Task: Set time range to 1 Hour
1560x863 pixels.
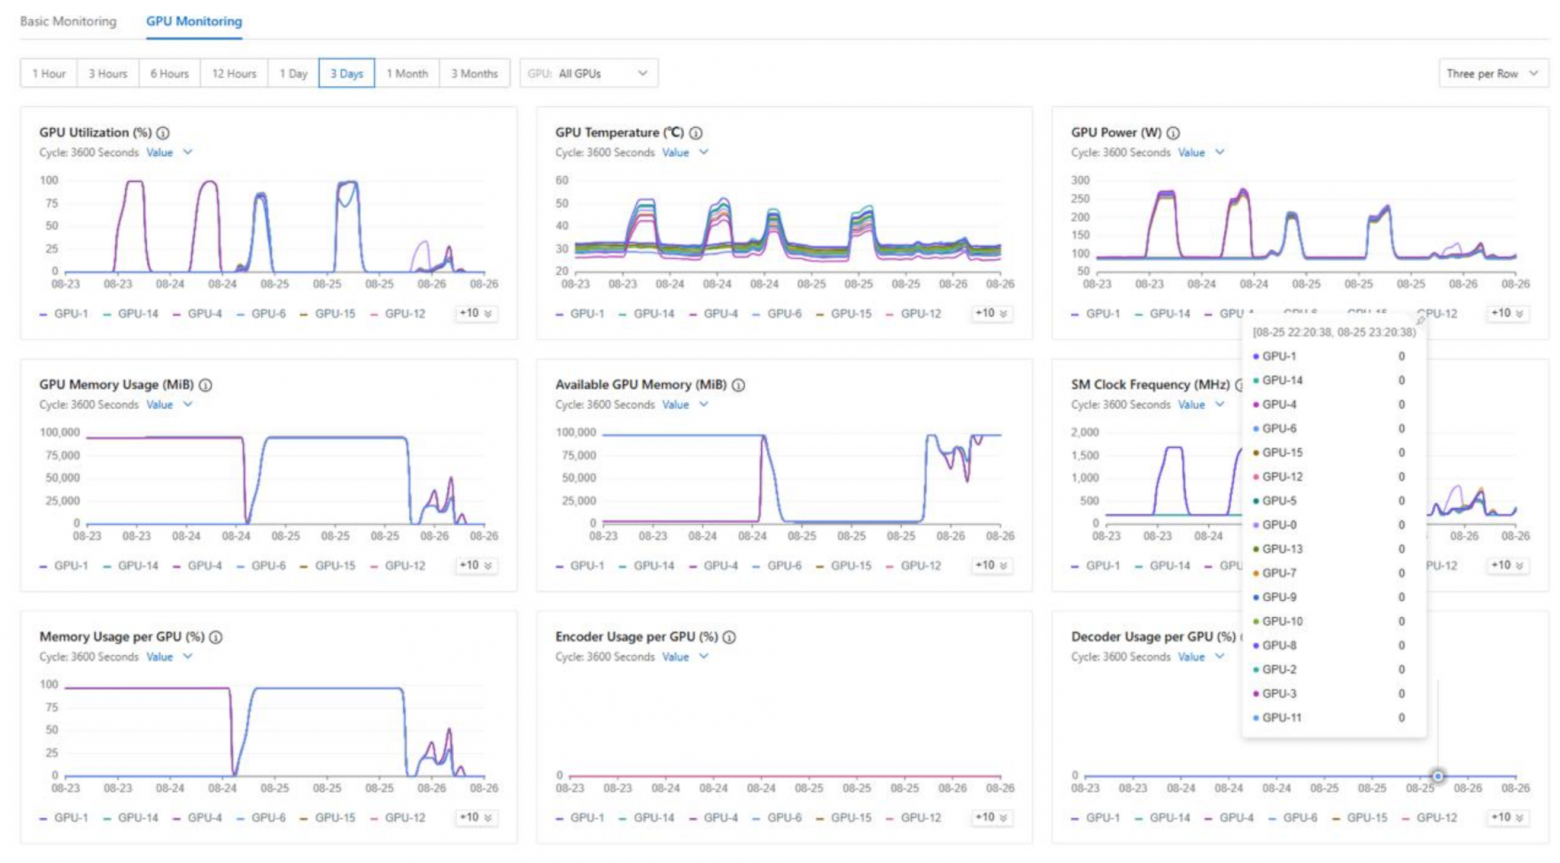Action: coord(49,73)
